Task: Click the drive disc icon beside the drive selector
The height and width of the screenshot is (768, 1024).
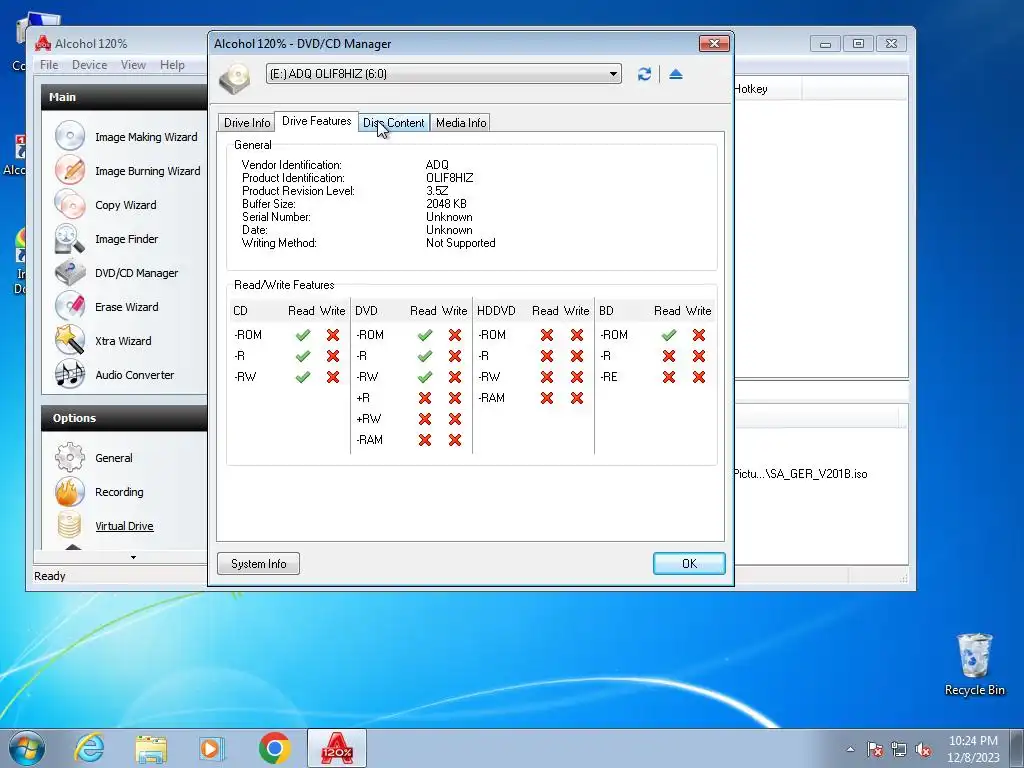Action: pos(235,78)
